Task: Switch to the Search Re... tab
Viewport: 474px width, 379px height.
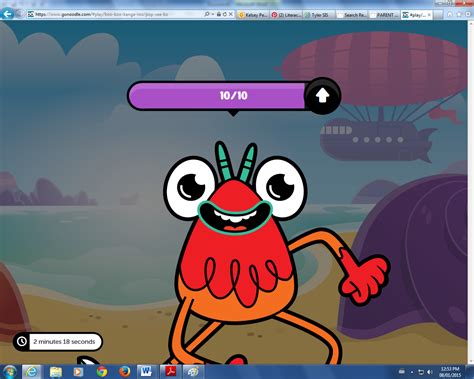Action: [x=351, y=15]
